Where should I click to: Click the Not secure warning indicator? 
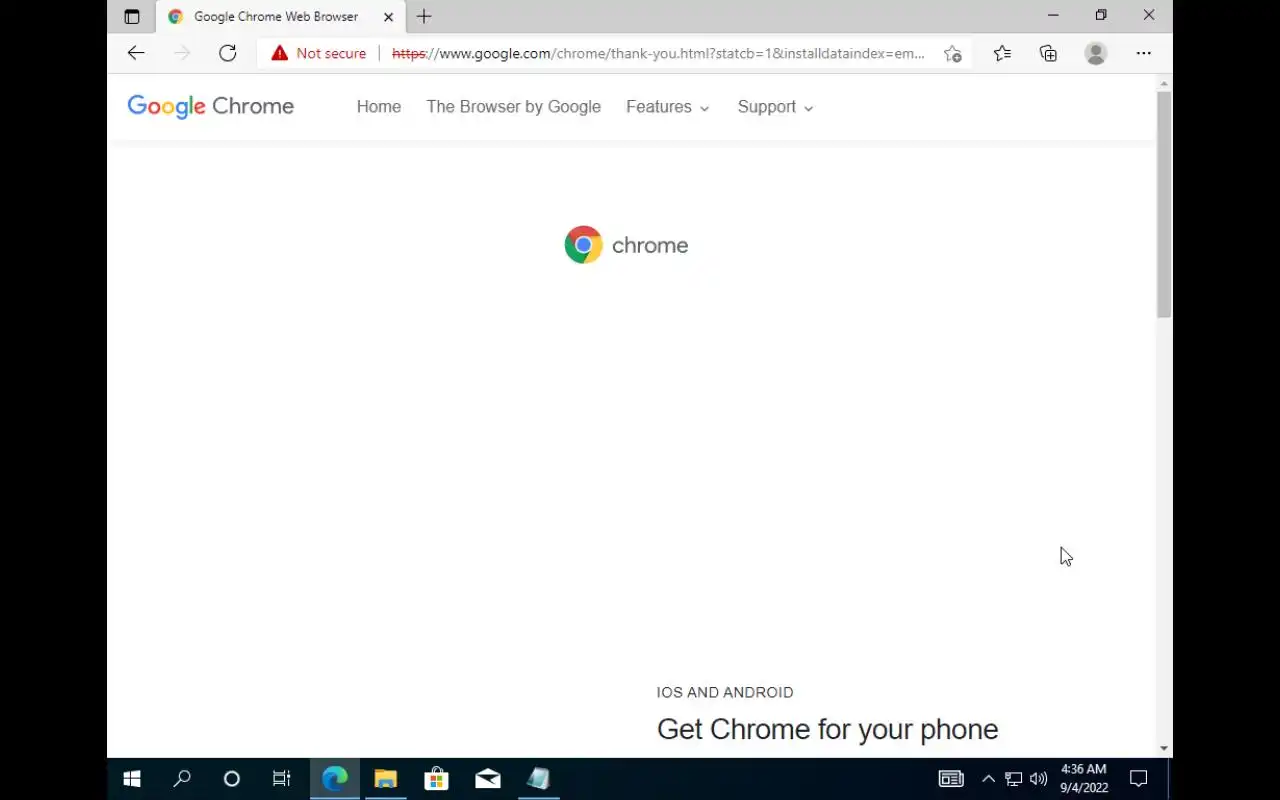click(x=319, y=53)
